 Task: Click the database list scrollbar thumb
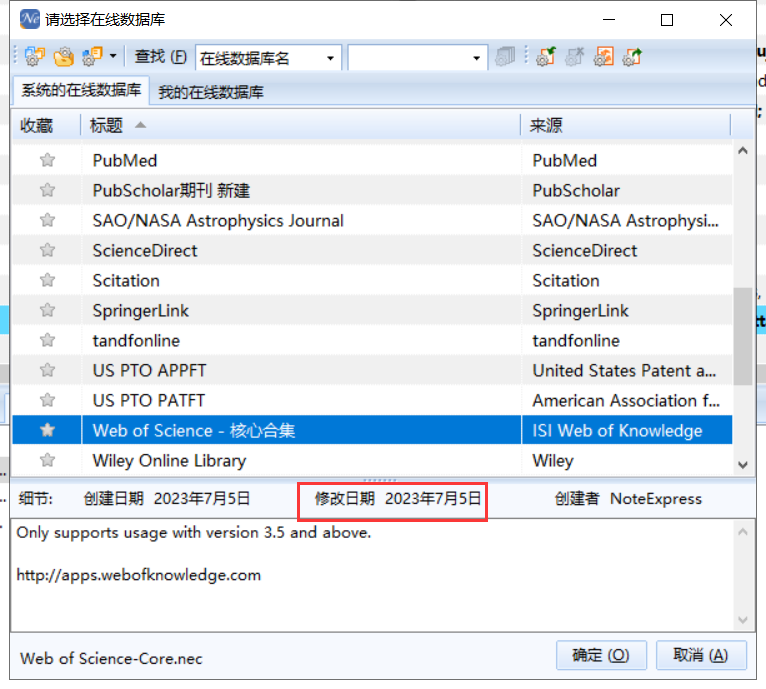coord(743,336)
